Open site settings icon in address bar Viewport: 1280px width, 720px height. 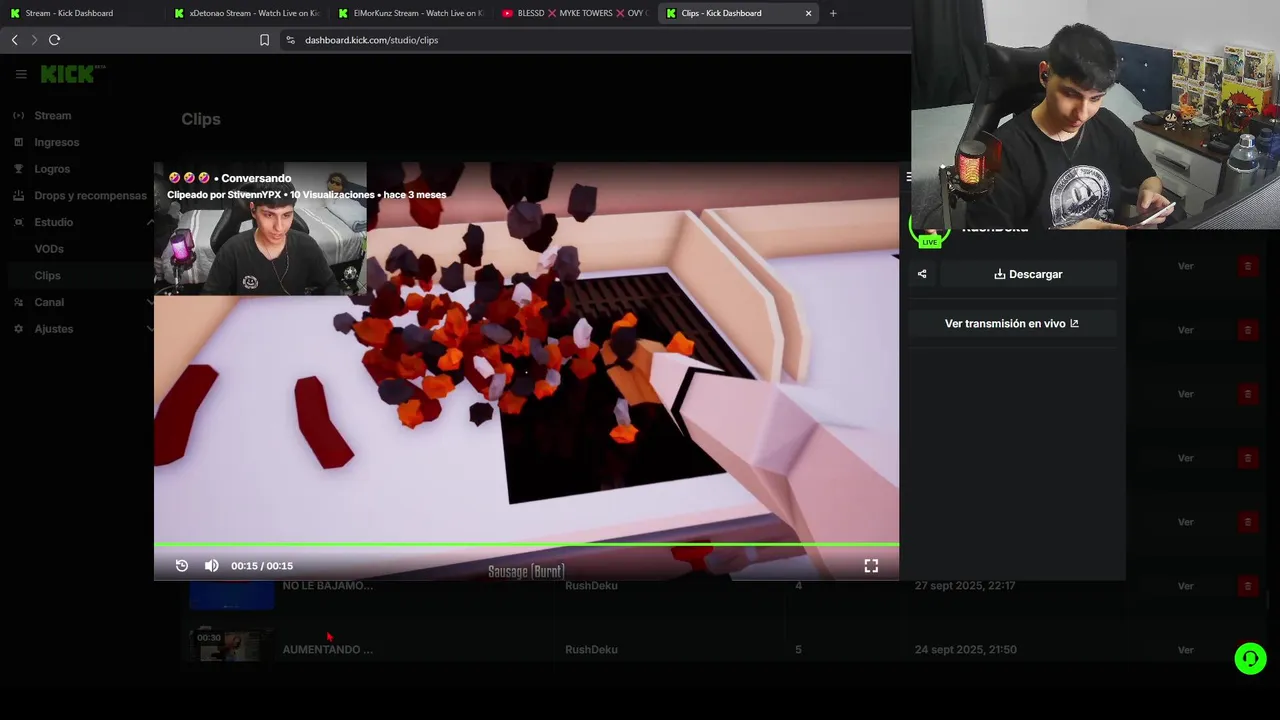click(290, 40)
